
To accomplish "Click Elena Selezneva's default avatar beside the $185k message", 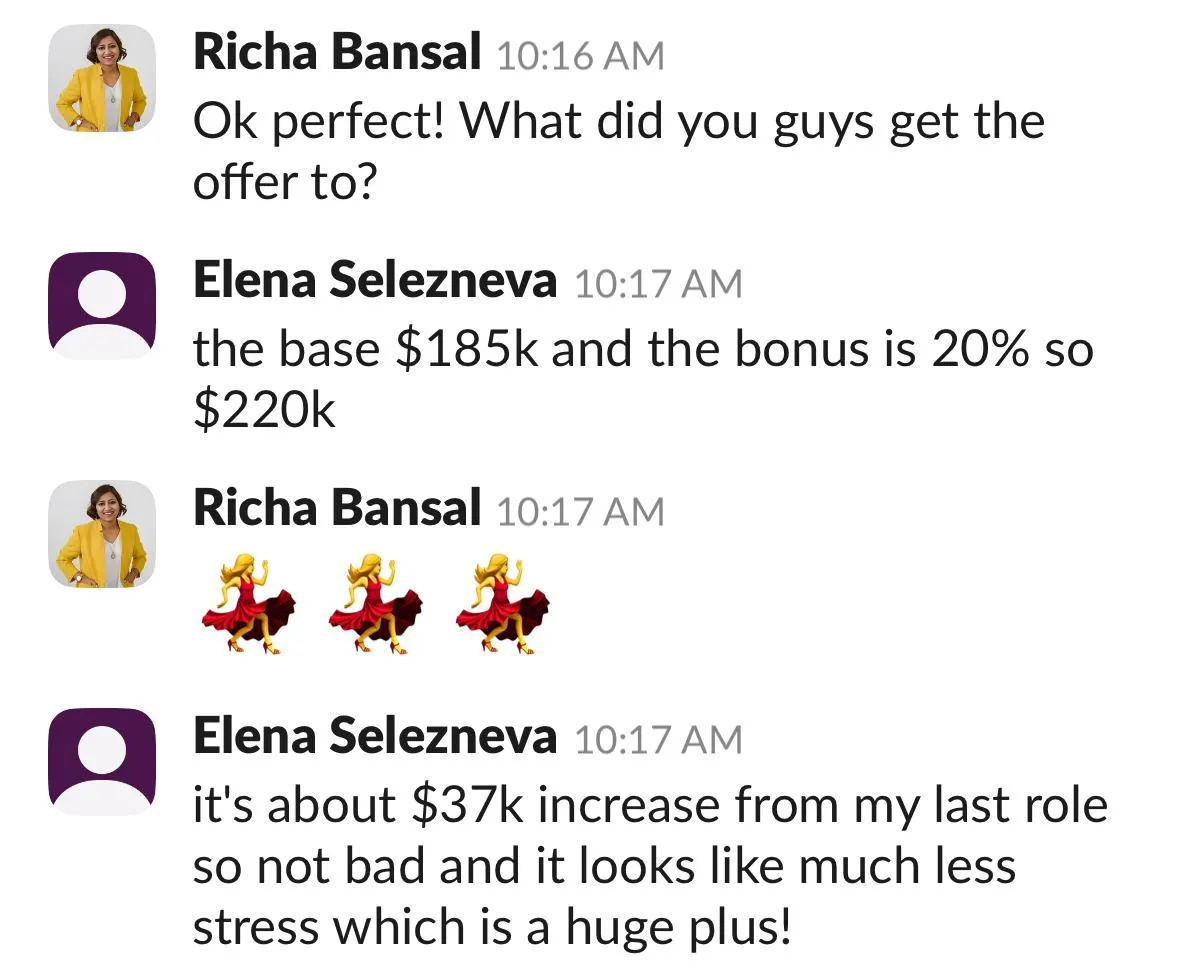I will tap(102, 306).
